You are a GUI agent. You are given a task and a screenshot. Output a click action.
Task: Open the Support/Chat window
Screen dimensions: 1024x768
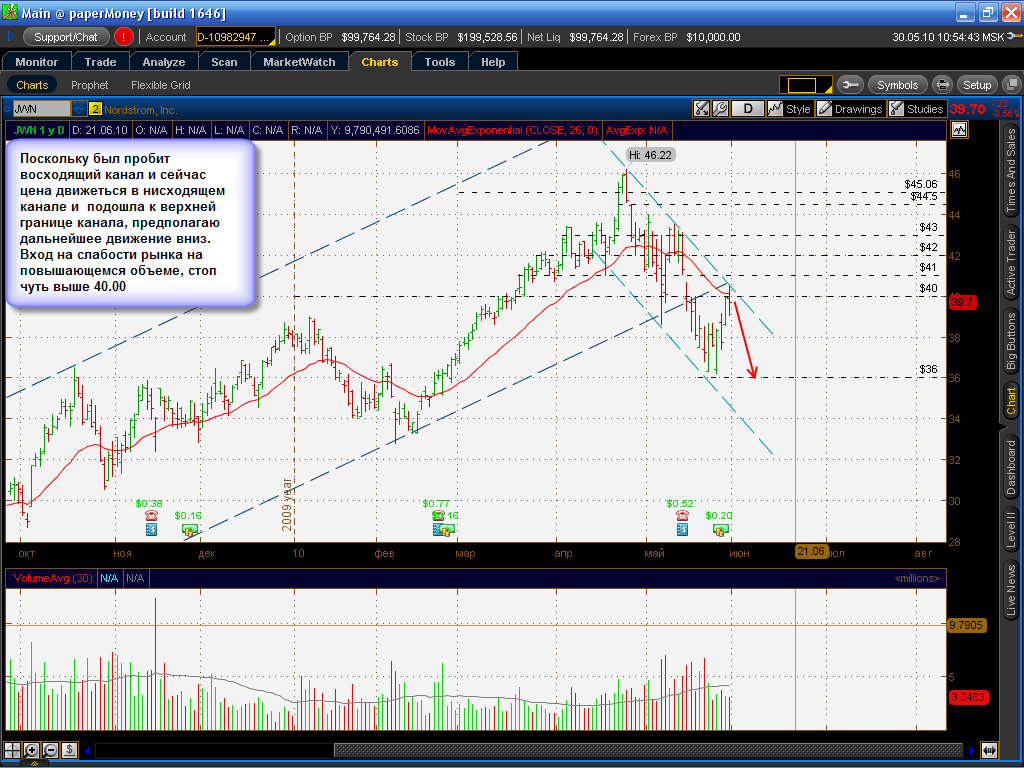[66, 37]
